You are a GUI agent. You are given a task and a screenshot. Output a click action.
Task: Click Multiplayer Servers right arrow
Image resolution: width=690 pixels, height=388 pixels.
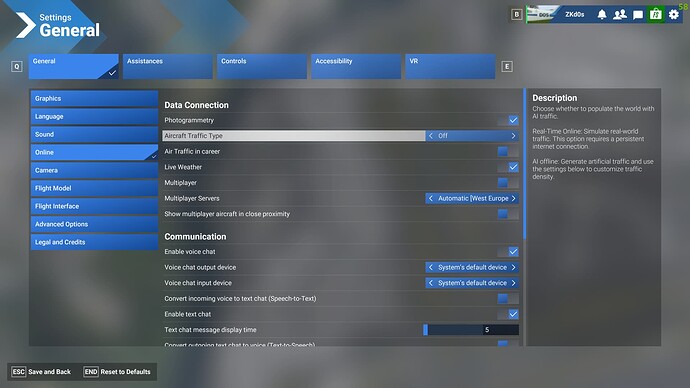(513, 198)
